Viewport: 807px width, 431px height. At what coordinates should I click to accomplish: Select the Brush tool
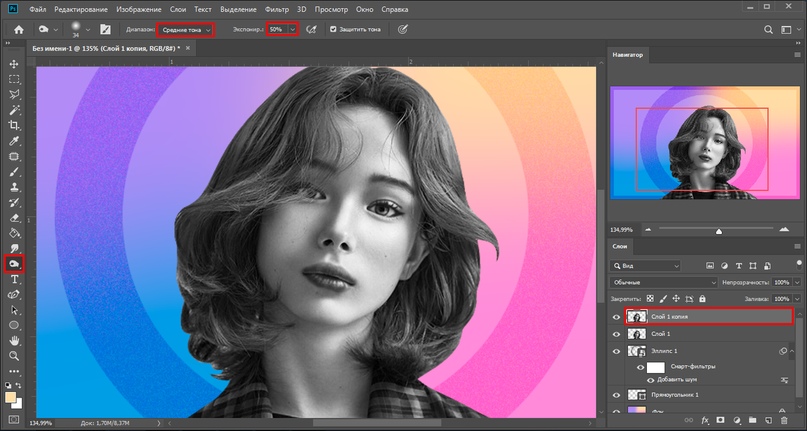point(14,171)
